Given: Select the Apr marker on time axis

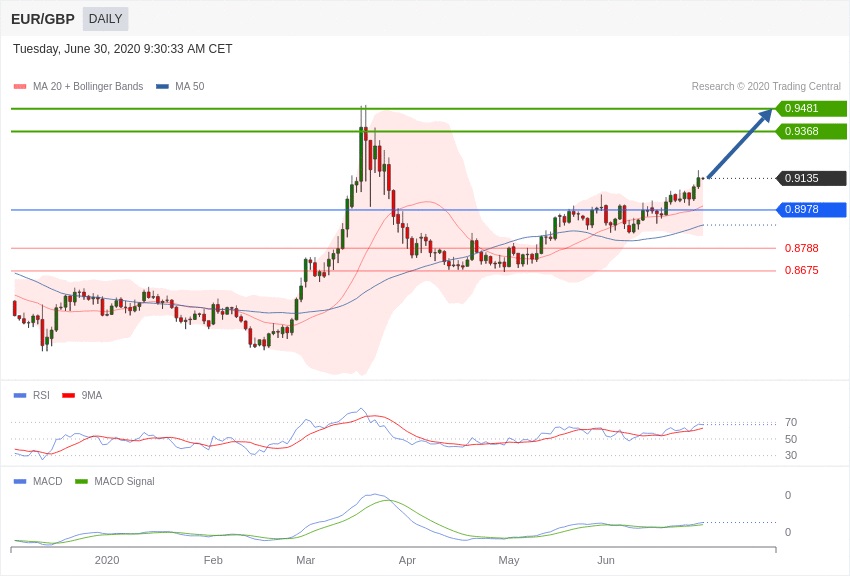Looking at the screenshot, I should (407, 560).
